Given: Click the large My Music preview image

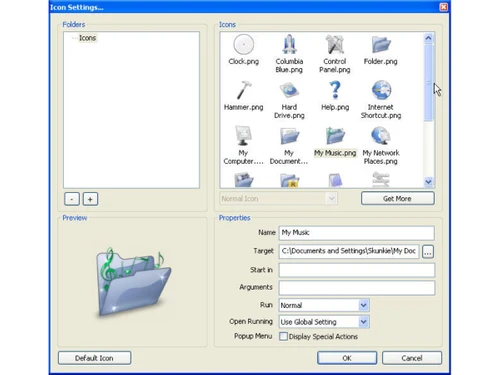Looking at the screenshot, I should (133, 282).
